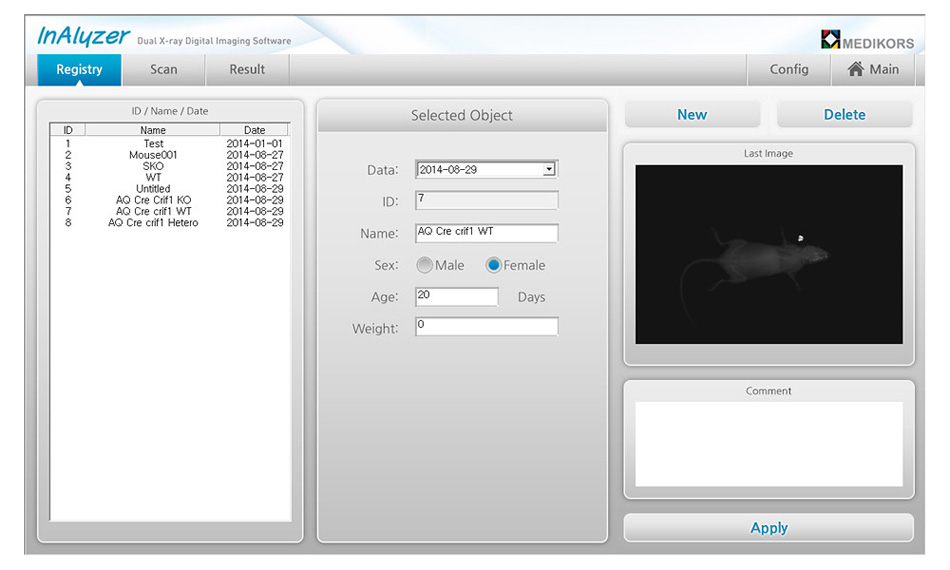Select the Female radio button
950x570 pixels.
(x=493, y=265)
